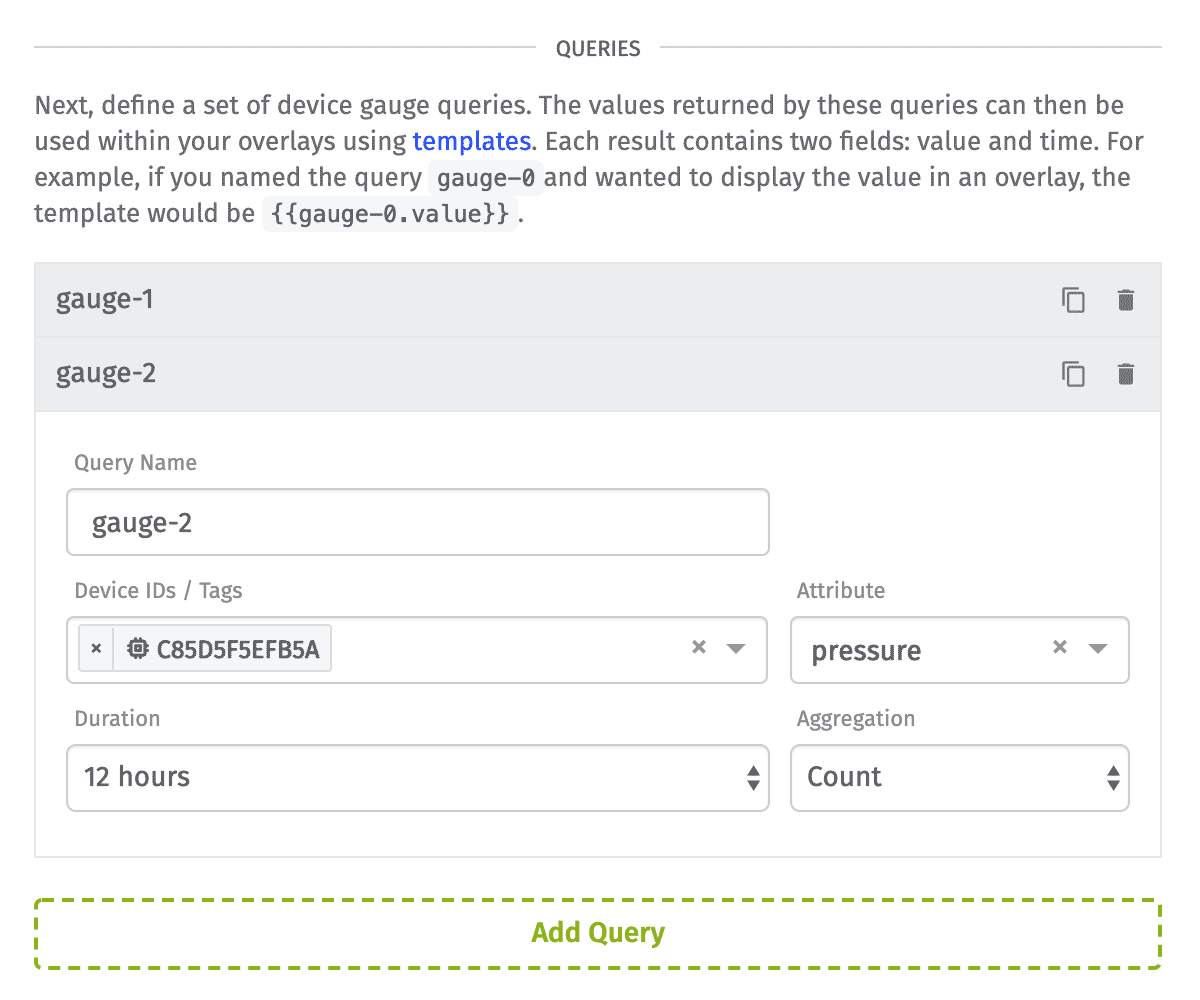The image size is (1200, 1000).
Task: Duplicate the gauge-1 query
Action: [x=1073, y=300]
